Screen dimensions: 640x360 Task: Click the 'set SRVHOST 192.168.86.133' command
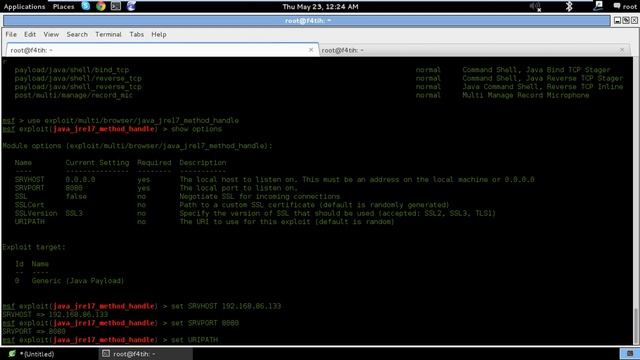226,306
